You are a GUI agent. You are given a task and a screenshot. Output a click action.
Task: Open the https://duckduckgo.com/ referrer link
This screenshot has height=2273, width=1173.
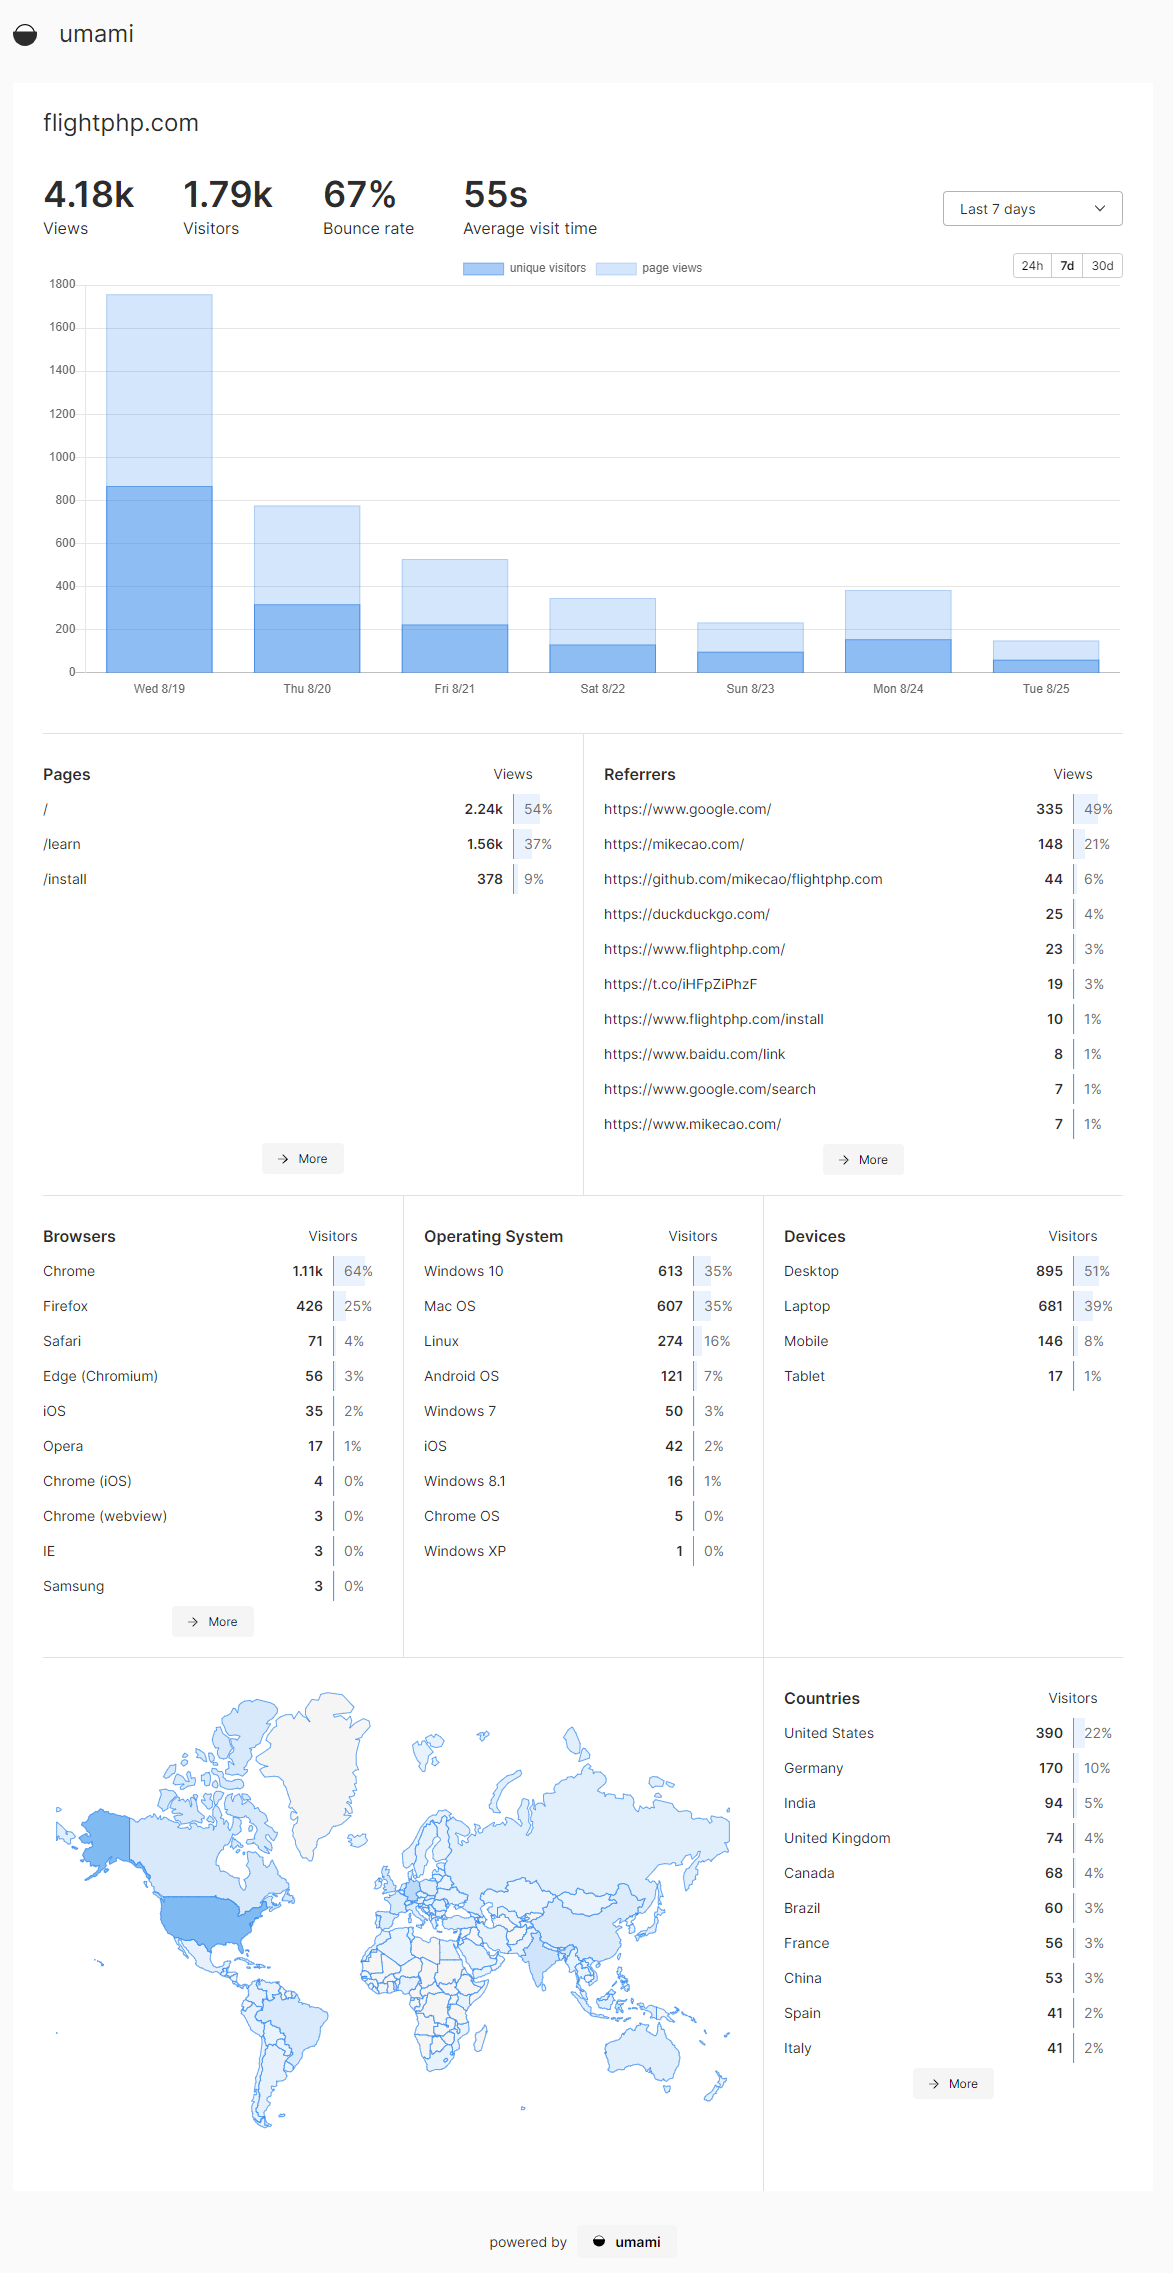pyautogui.click(x=687, y=914)
